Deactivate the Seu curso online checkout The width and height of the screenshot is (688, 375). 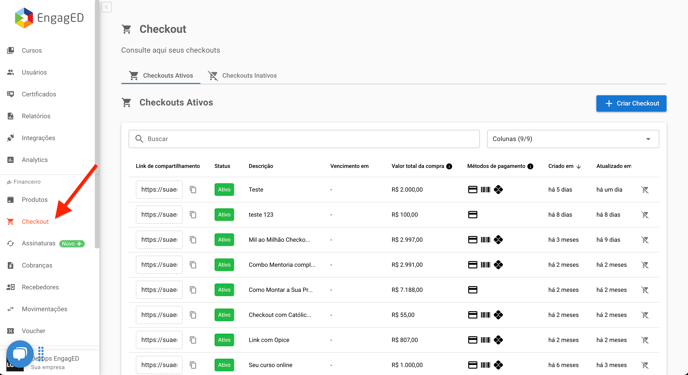(645, 365)
